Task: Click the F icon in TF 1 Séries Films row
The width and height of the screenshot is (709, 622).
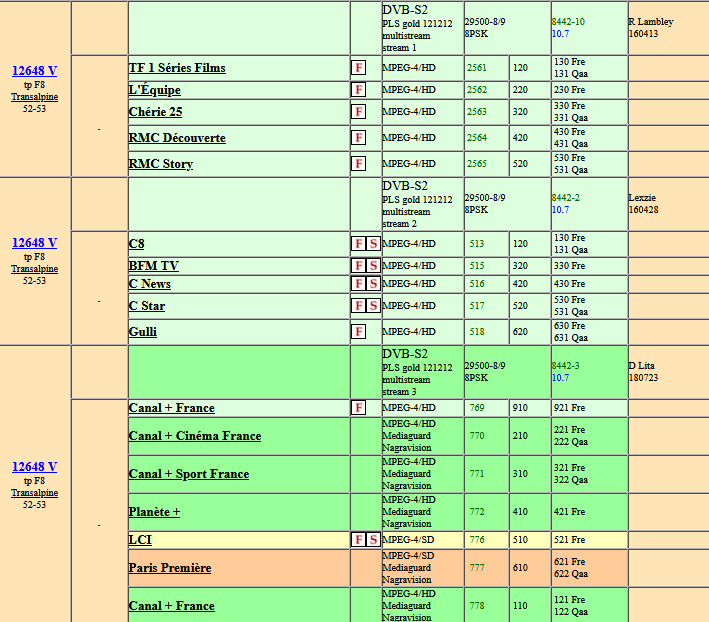Action: 359,68
